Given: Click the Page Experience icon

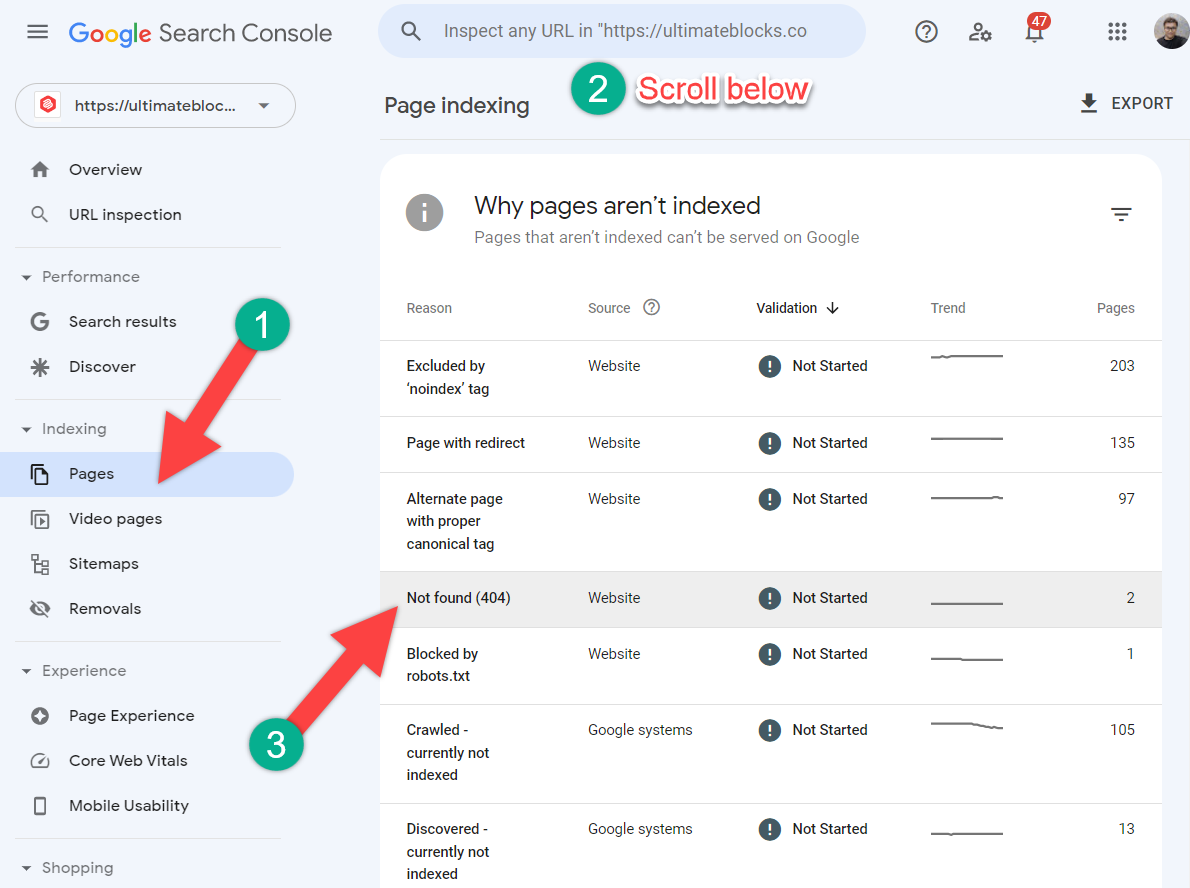Looking at the screenshot, I should [x=39, y=716].
